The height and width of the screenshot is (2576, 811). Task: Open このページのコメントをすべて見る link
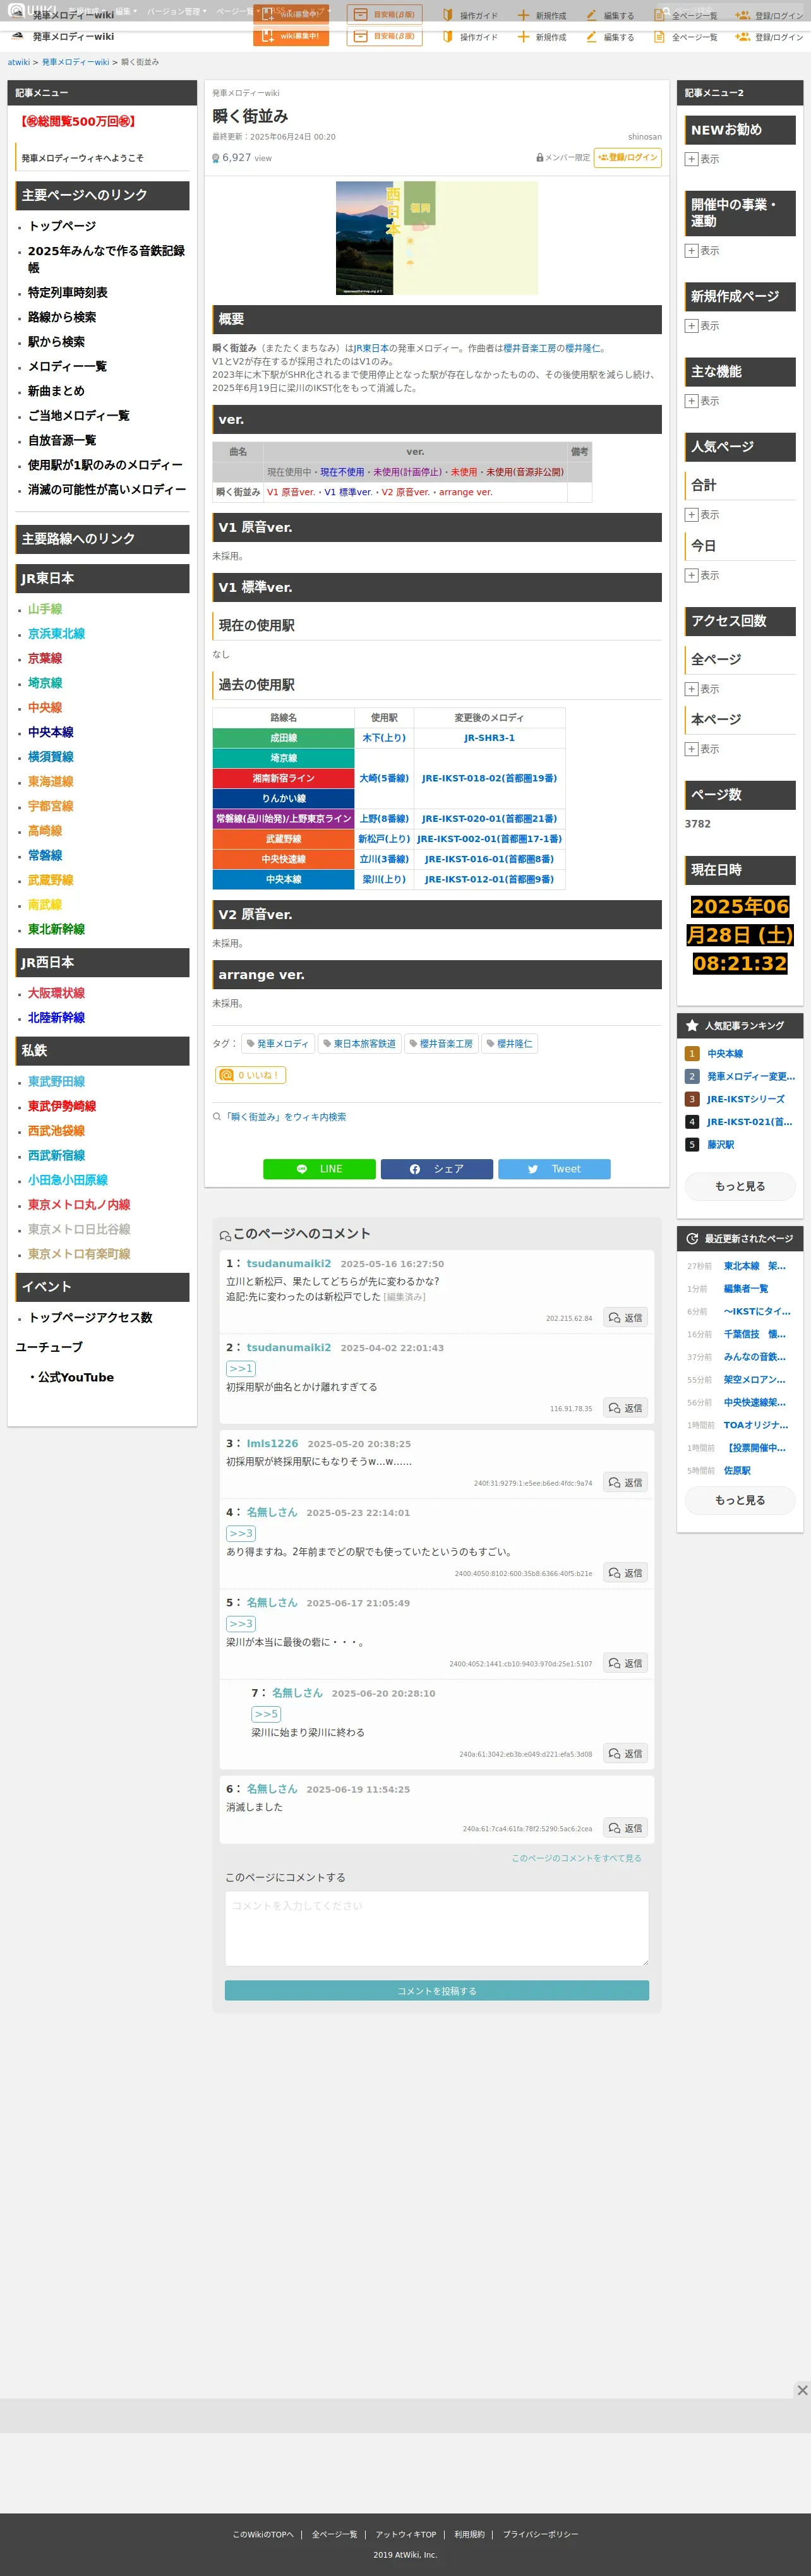pos(576,1858)
